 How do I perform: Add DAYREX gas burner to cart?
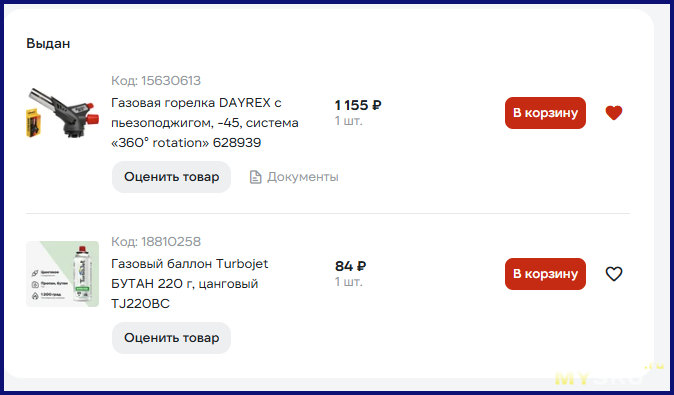click(545, 113)
